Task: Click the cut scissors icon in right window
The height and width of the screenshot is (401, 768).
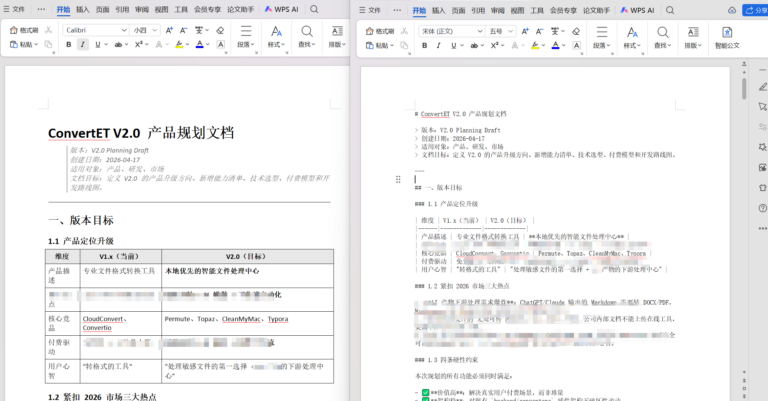Action: point(404,31)
